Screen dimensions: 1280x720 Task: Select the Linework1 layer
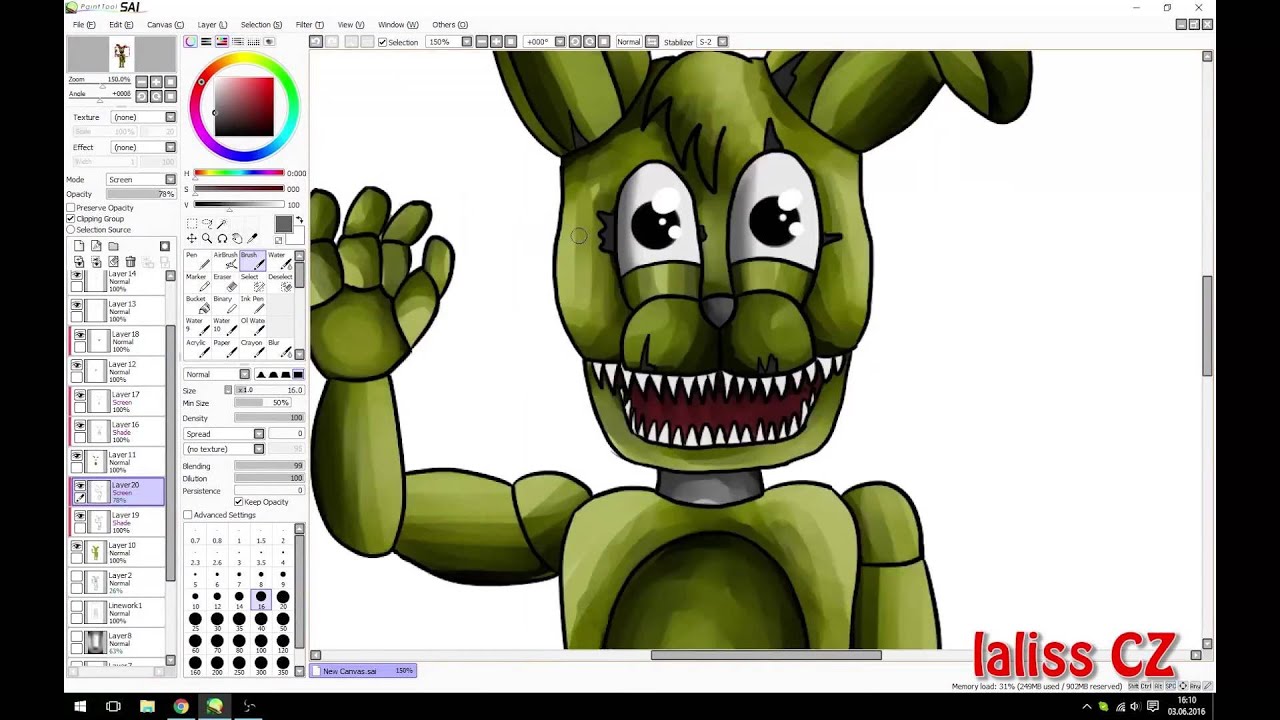click(x=118, y=613)
